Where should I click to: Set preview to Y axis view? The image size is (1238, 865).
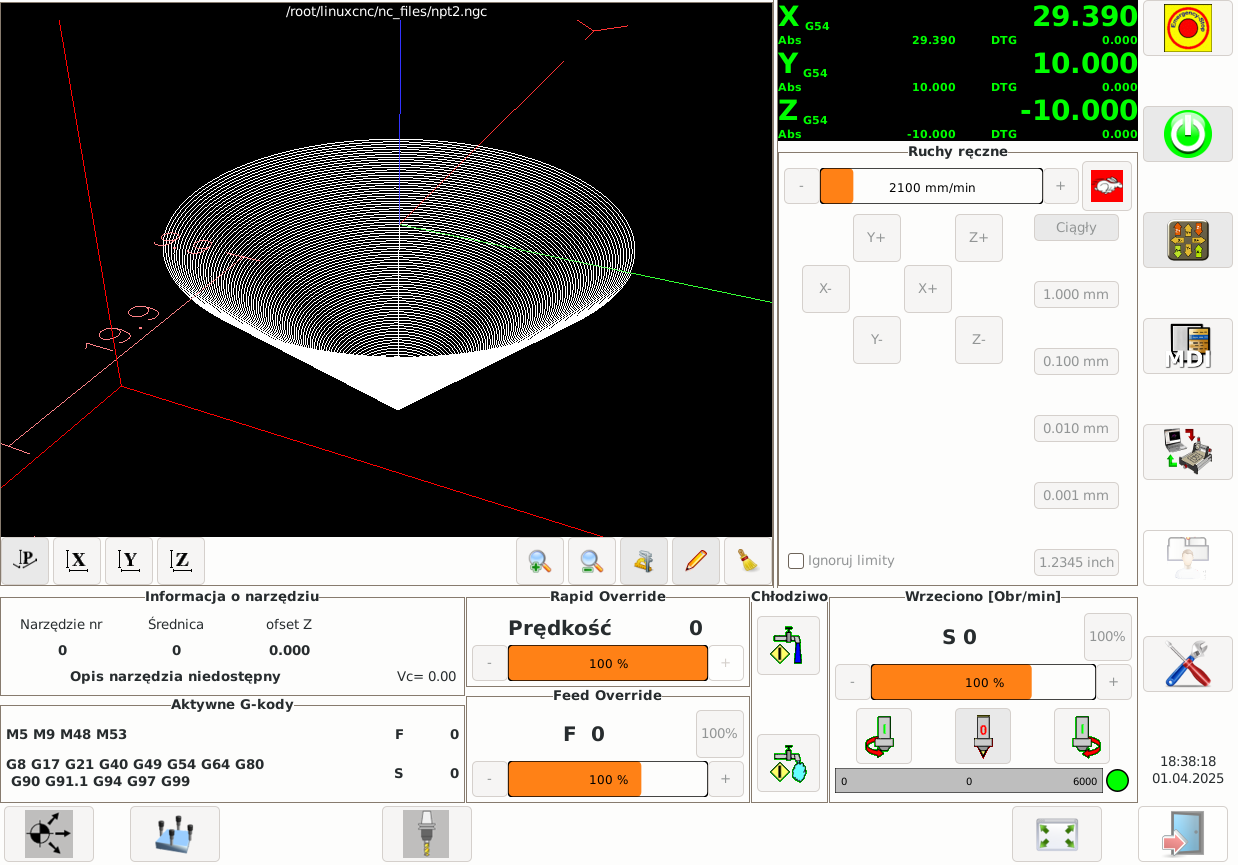tap(129, 561)
